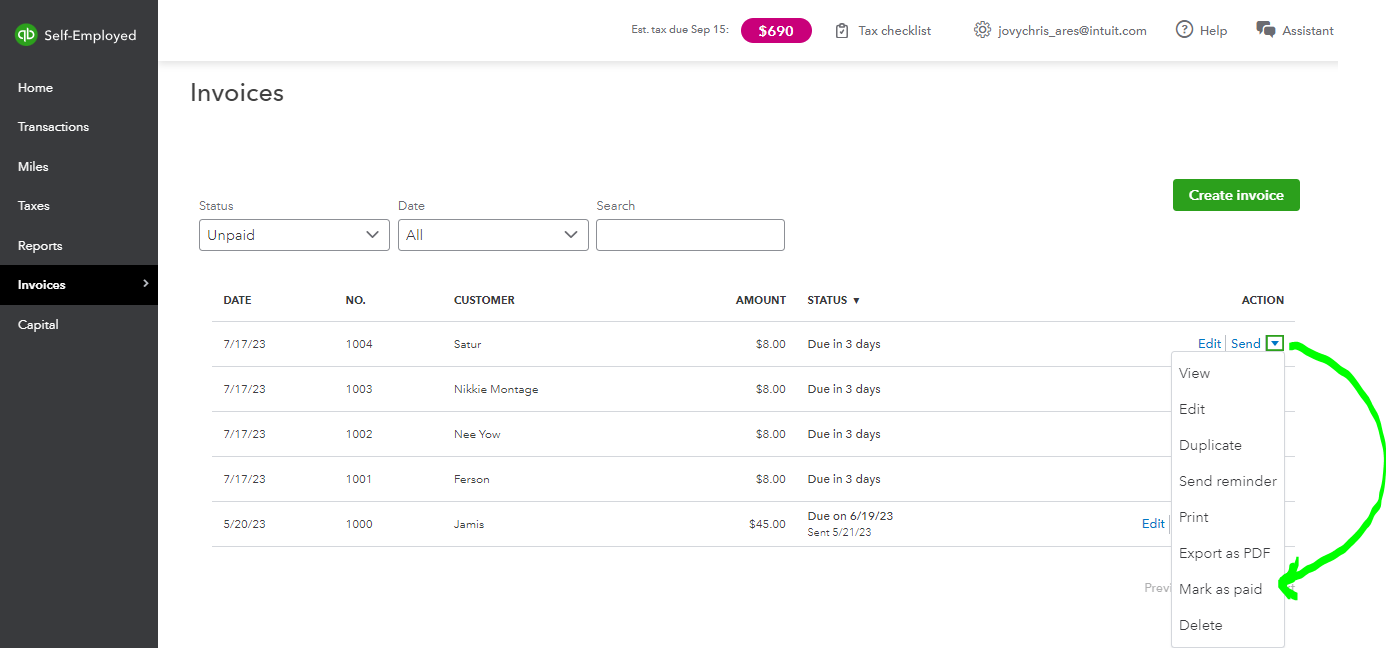Choose Export as PDF menu option
Viewport: 1386px width, 648px height.
pos(1224,553)
